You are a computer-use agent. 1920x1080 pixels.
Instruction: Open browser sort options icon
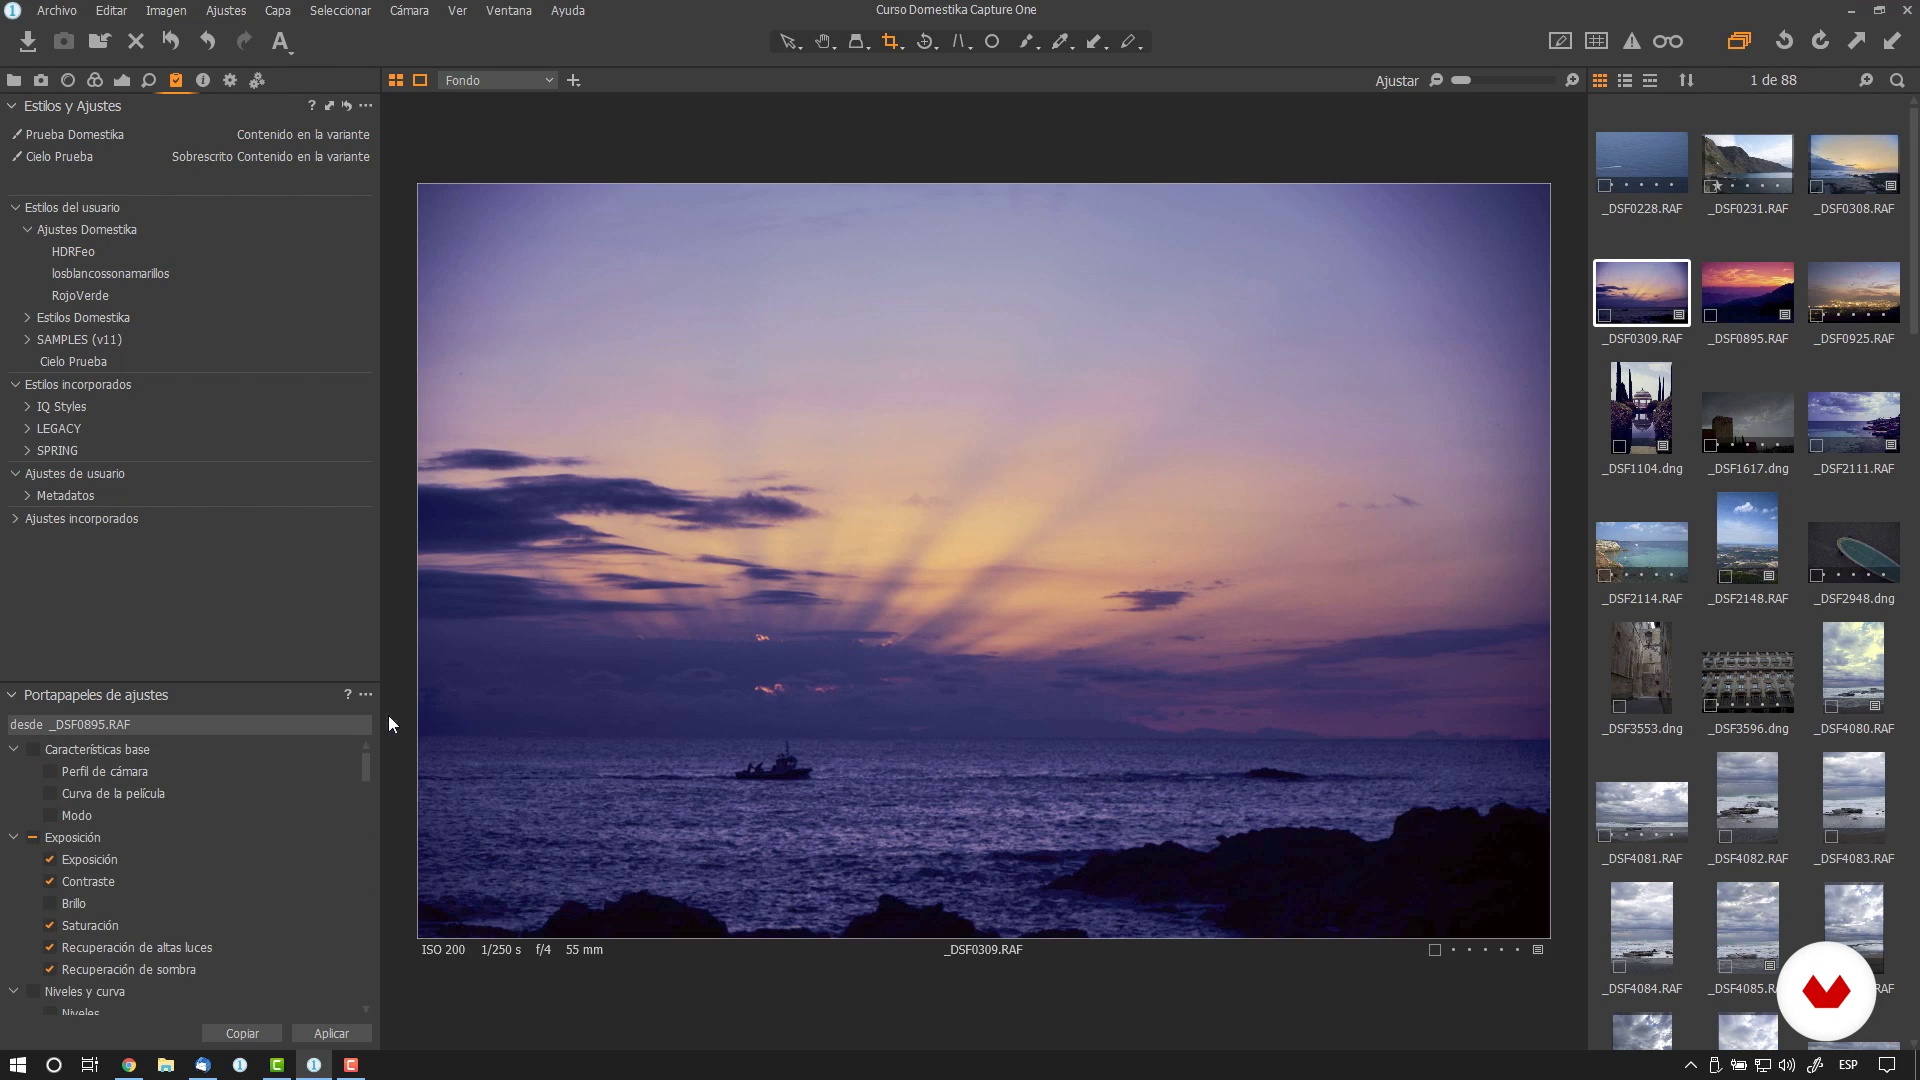coord(1687,80)
